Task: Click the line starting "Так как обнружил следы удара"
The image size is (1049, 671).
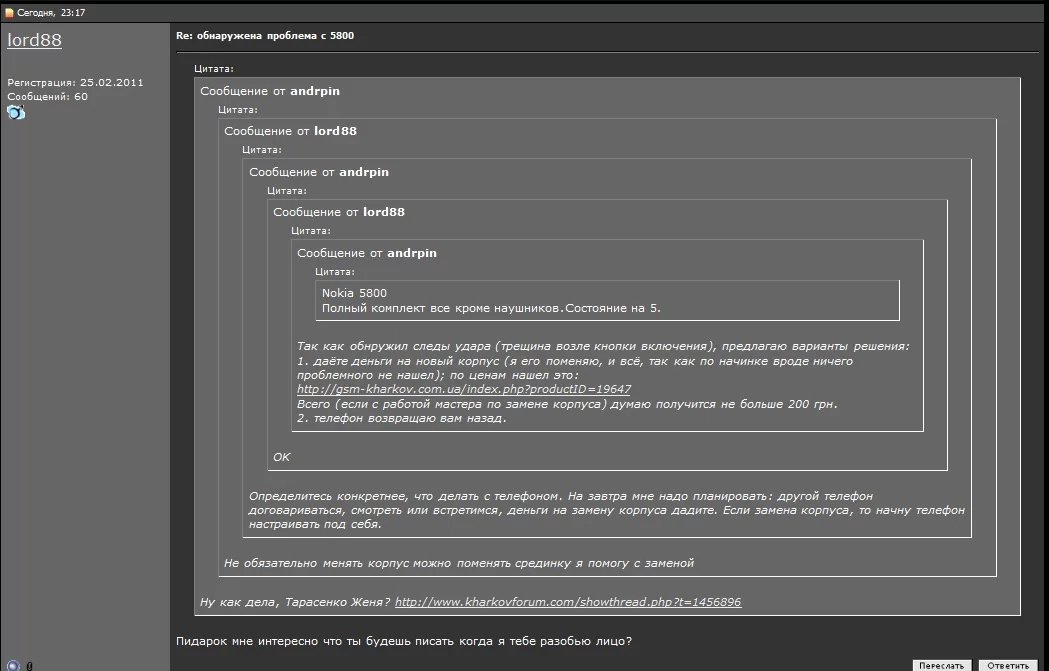Action: 603,347
